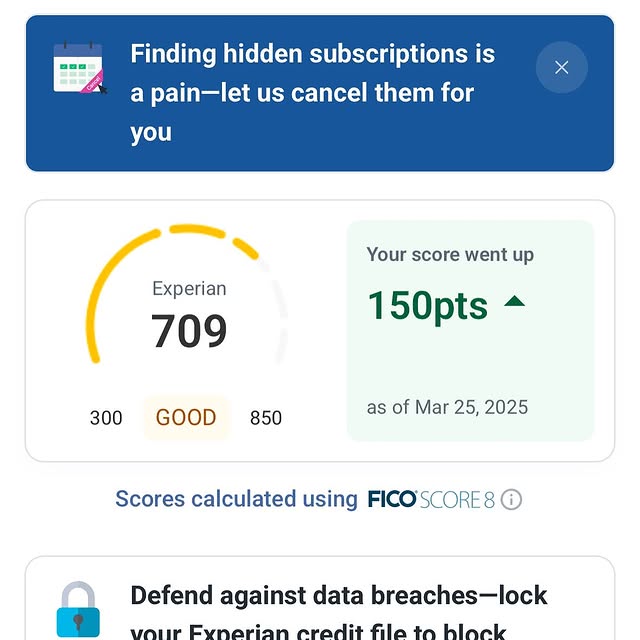Open the 'Defend against data breaches' card text
640x640 pixels.
pyautogui.click(x=340, y=610)
